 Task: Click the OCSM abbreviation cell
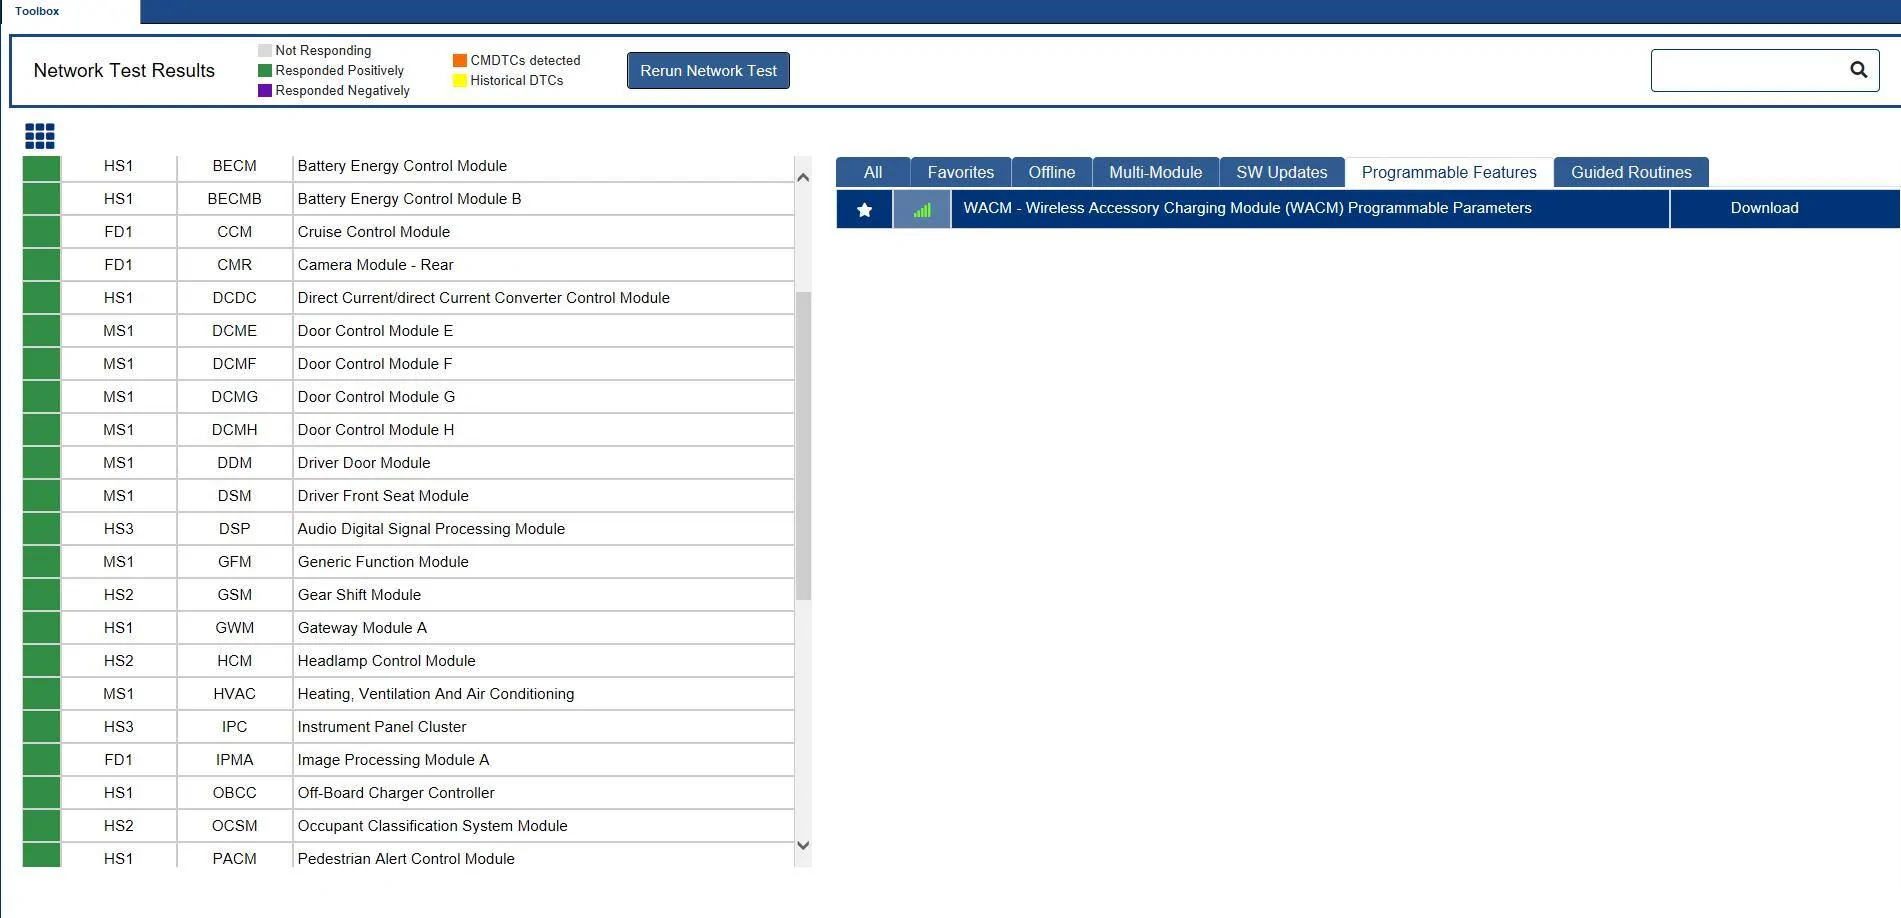(x=235, y=826)
